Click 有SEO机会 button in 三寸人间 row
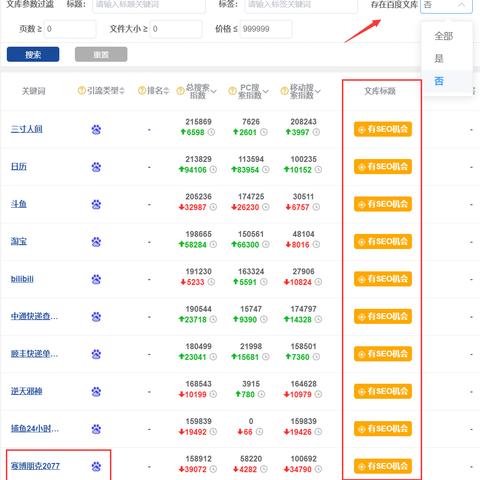 (x=383, y=129)
